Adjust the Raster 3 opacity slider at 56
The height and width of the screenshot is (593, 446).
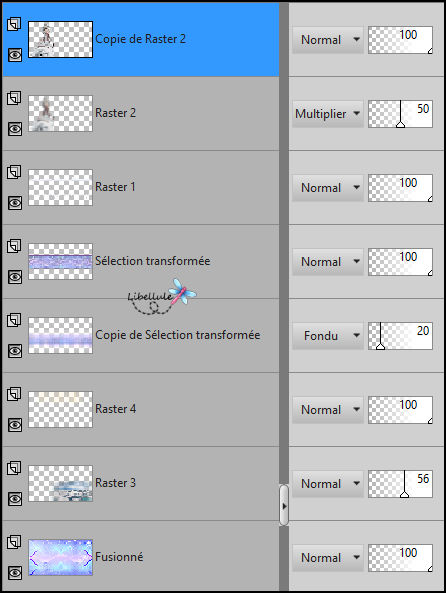pyautogui.click(x=400, y=484)
